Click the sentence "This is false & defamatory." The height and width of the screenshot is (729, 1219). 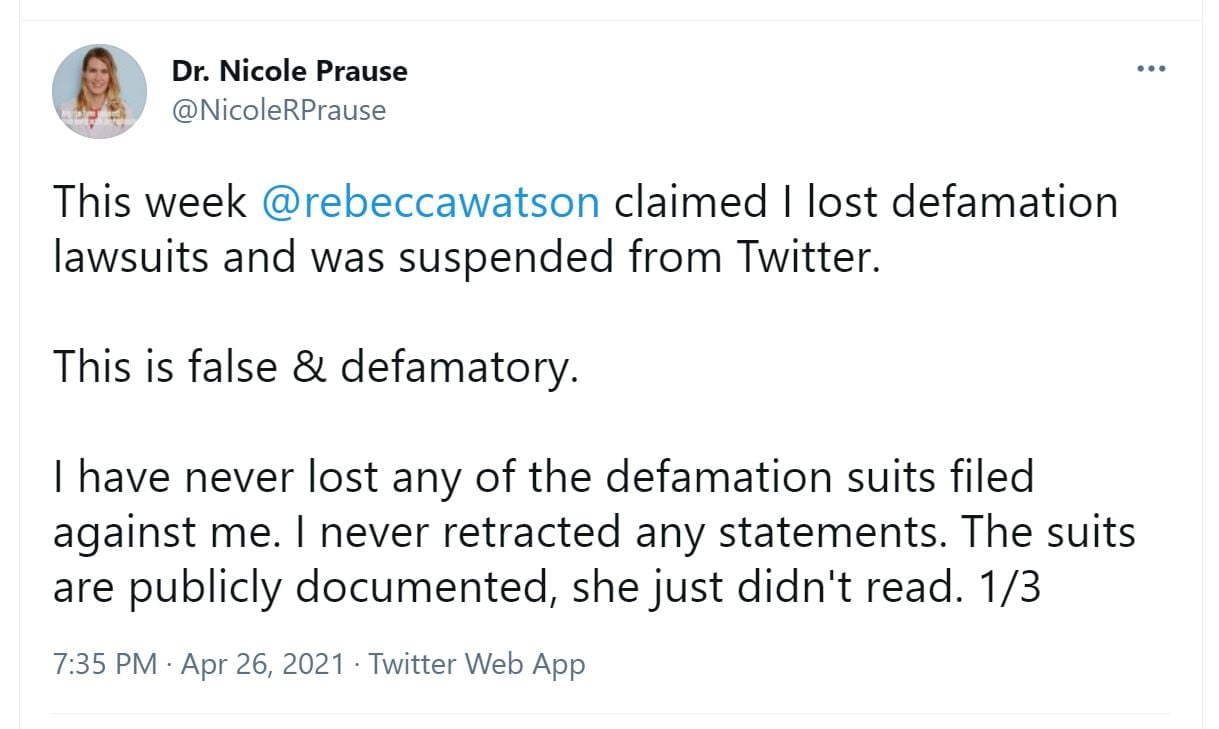click(x=316, y=367)
